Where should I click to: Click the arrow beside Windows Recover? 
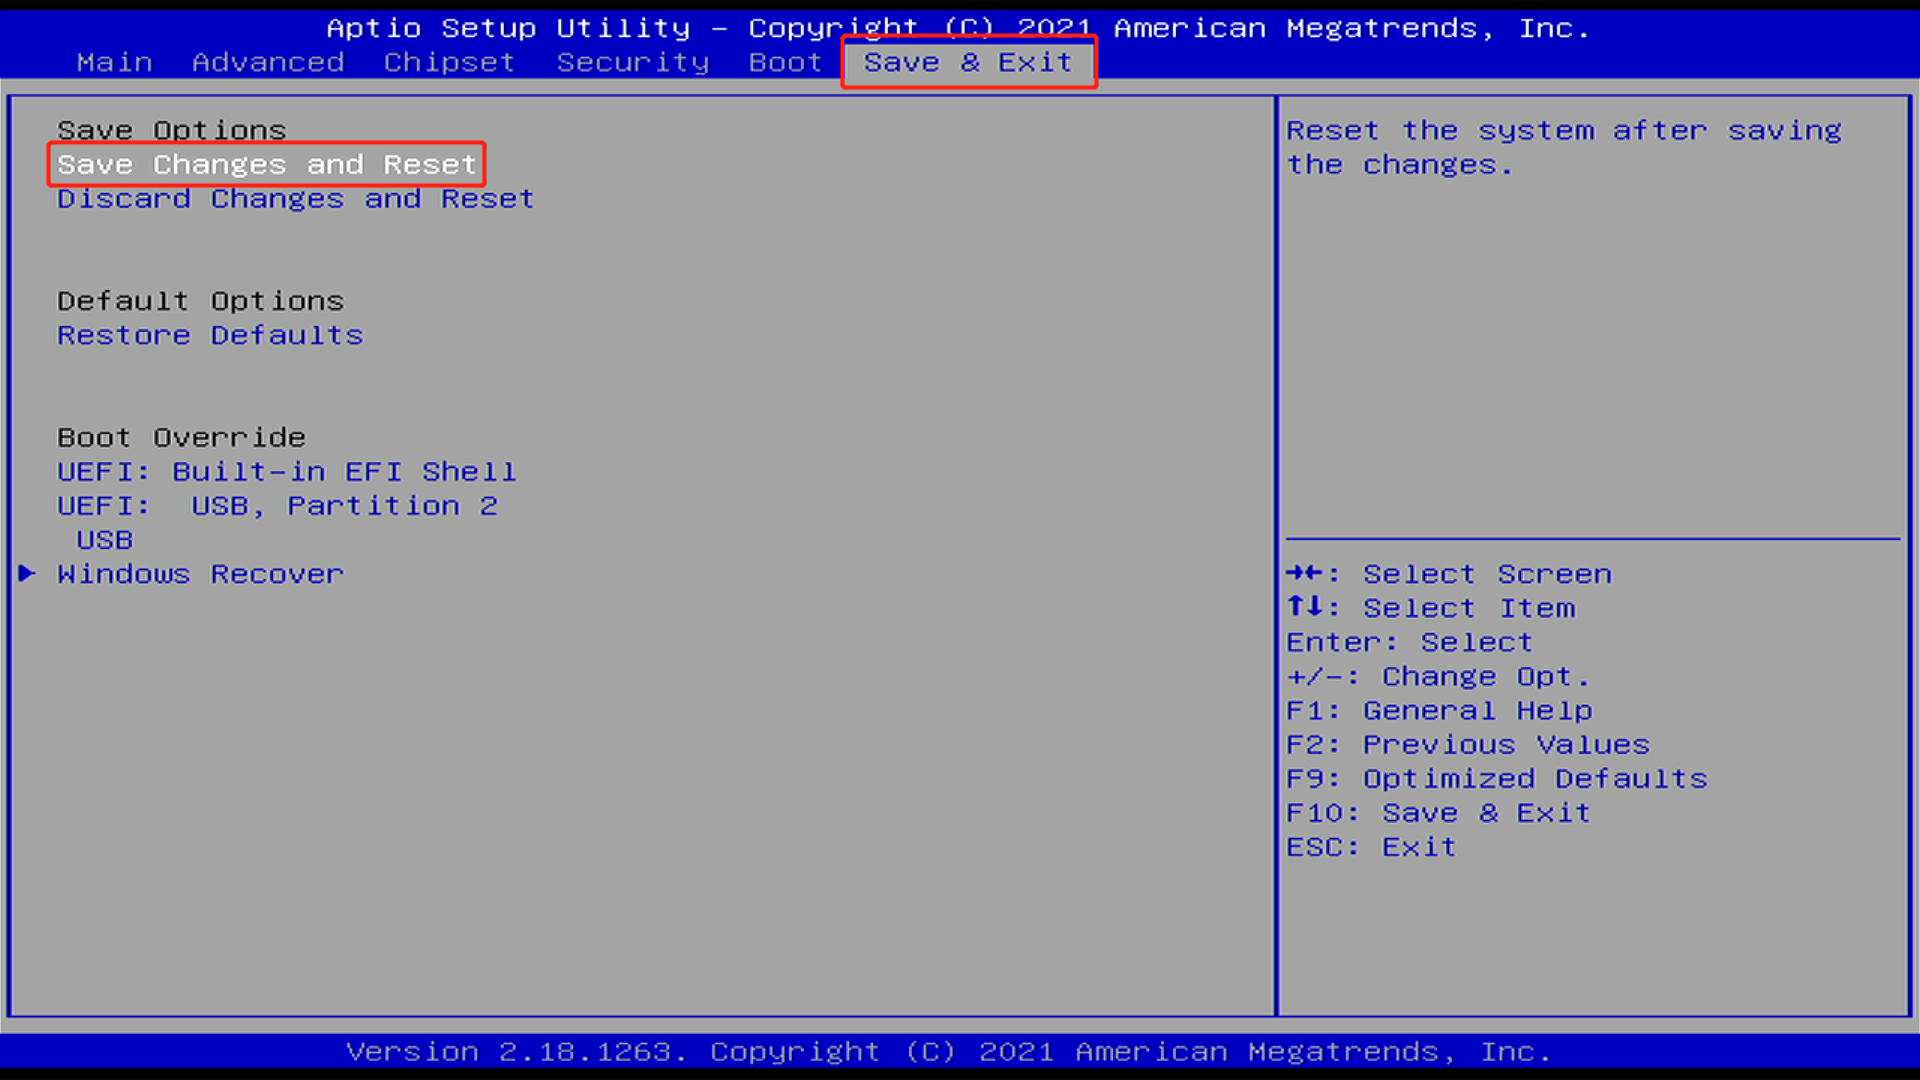click(x=27, y=573)
